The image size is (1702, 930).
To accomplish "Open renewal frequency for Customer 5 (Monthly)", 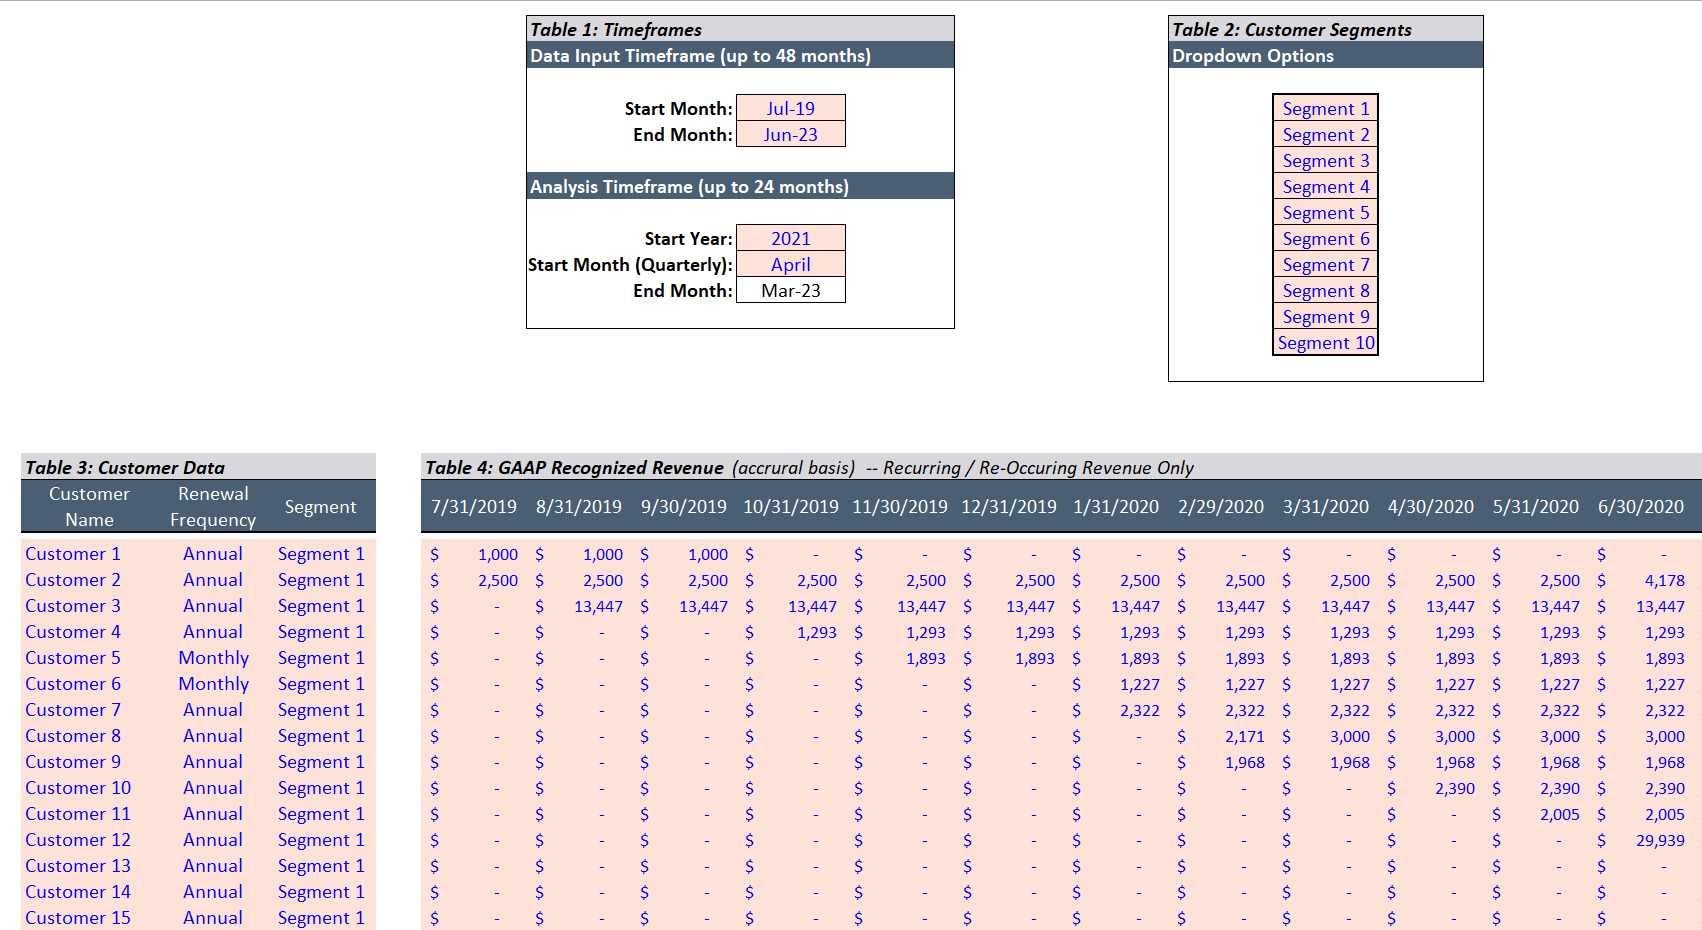I will (x=213, y=657).
